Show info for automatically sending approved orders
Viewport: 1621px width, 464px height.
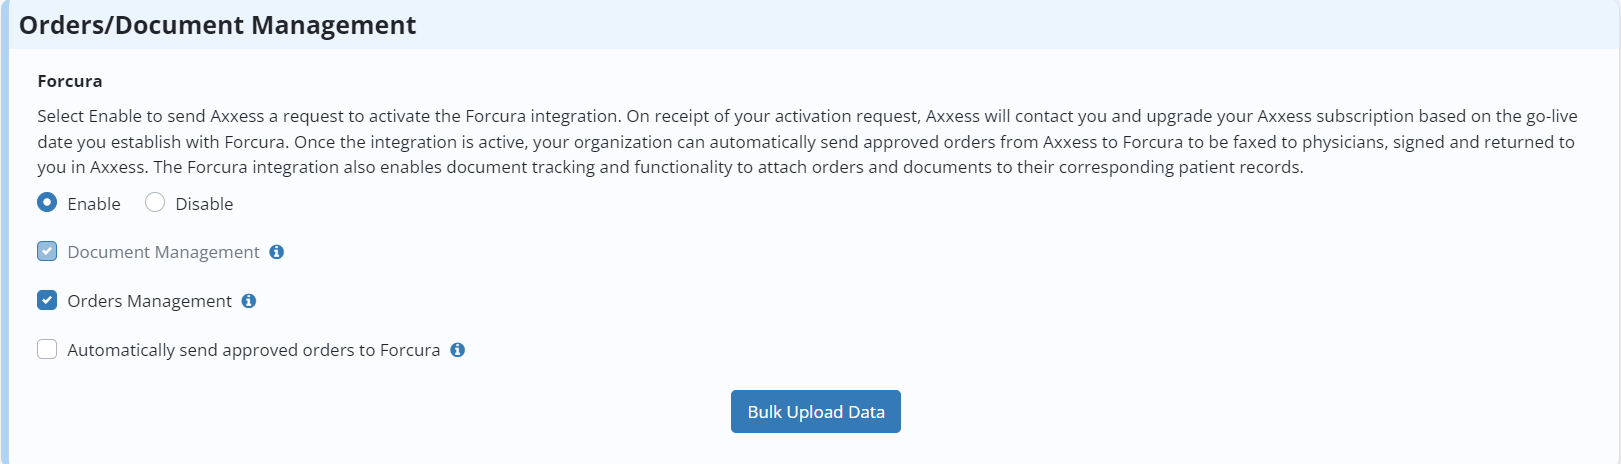pos(458,350)
